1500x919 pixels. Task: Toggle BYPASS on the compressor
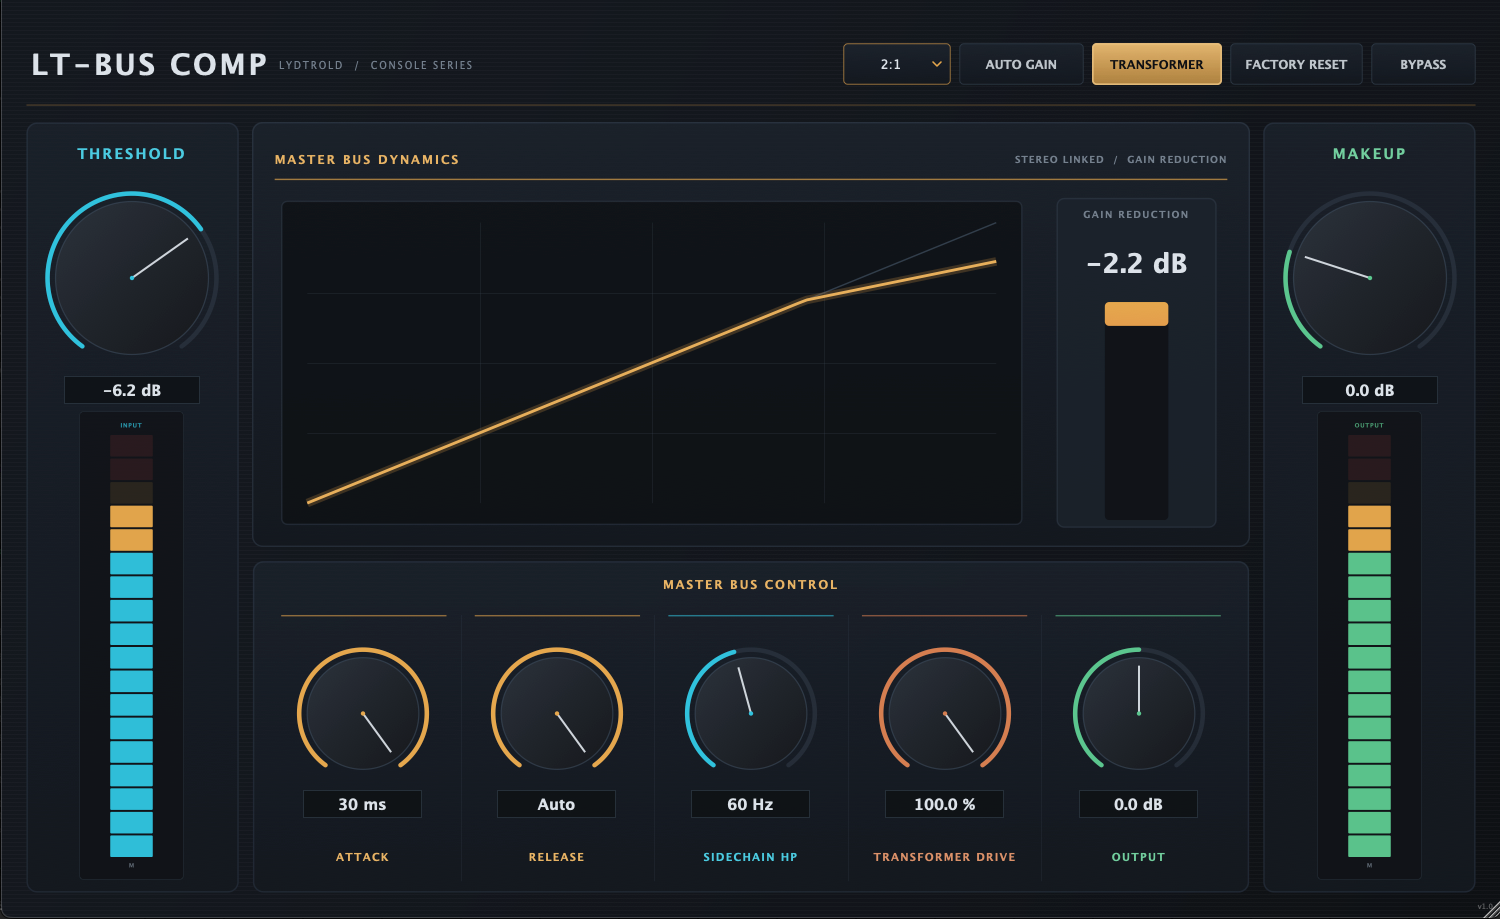point(1423,64)
